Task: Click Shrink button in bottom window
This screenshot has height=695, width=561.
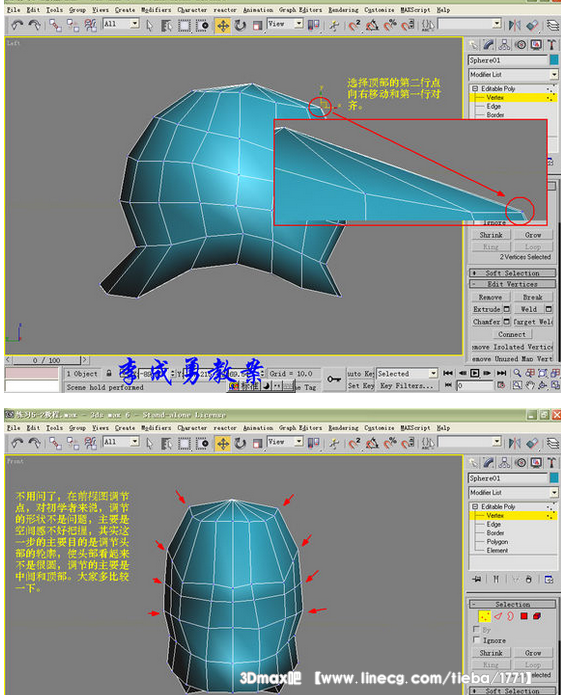Action: click(x=491, y=653)
